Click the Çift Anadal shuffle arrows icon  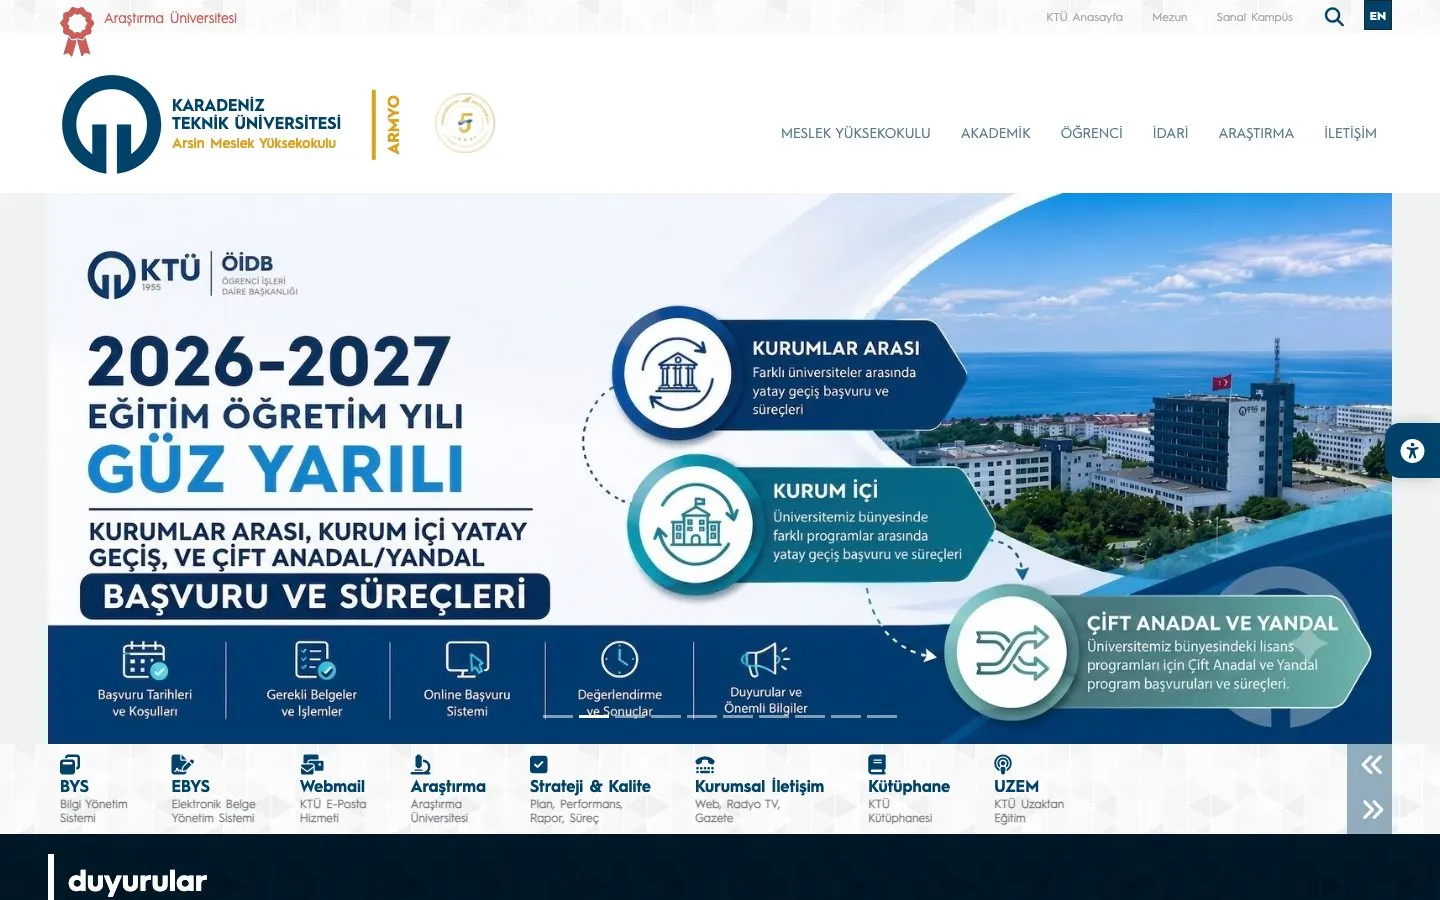point(1012,653)
